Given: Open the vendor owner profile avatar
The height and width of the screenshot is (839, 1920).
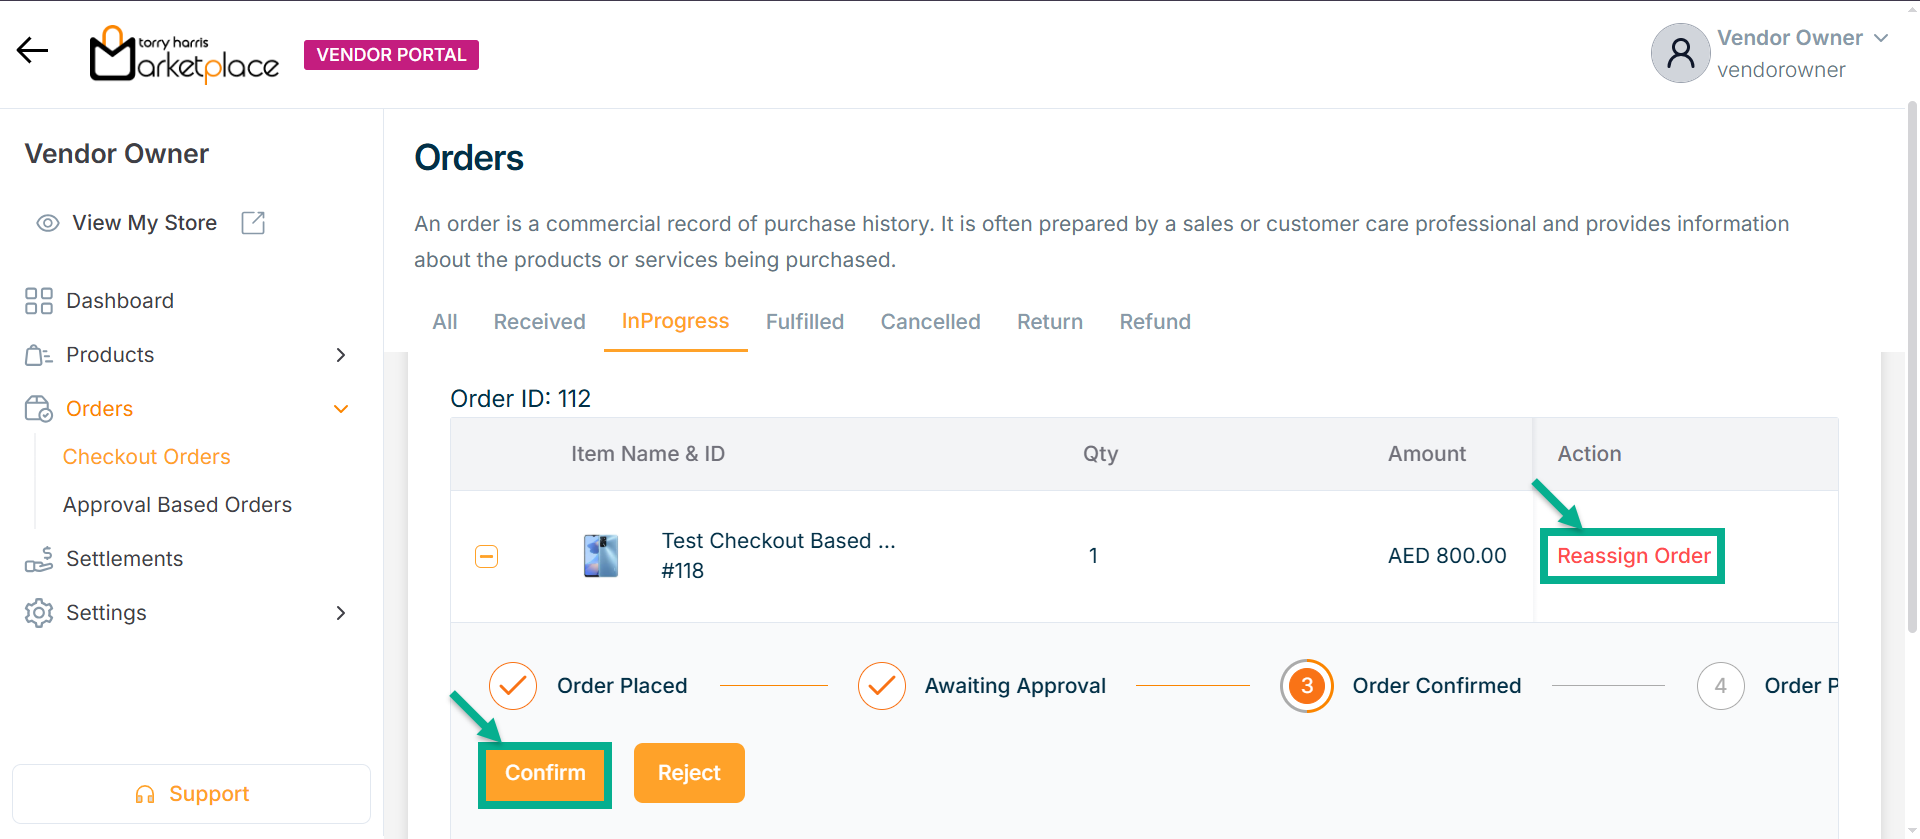Looking at the screenshot, I should pyautogui.click(x=1680, y=53).
